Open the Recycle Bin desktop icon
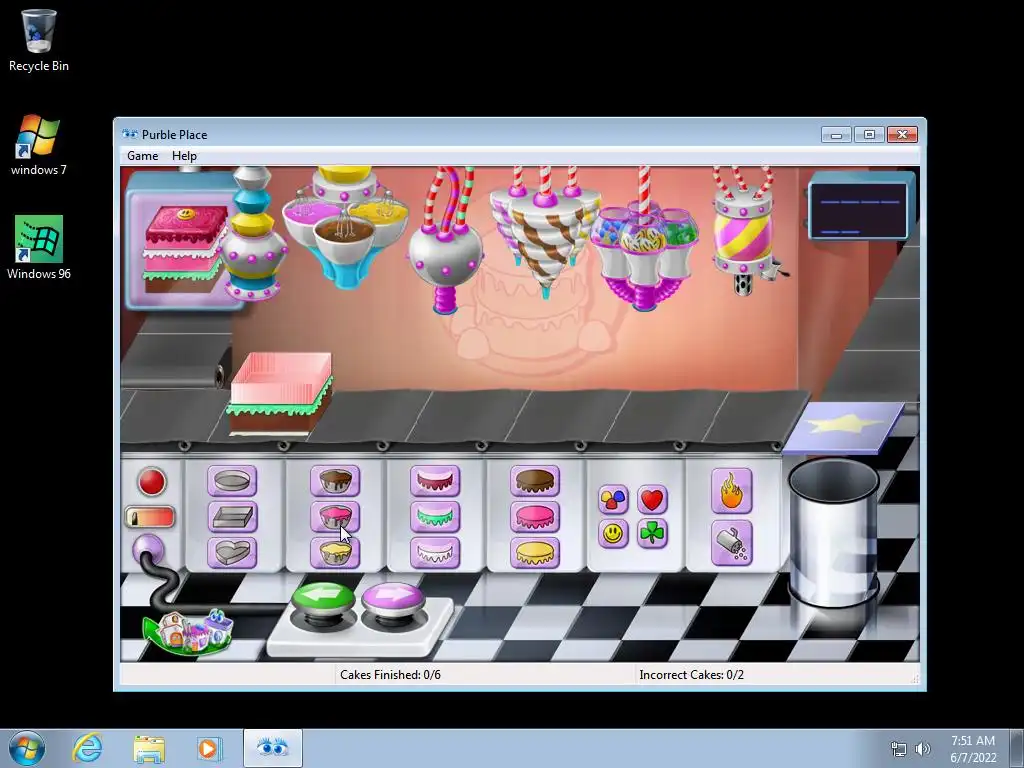This screenshot has width=1024, height=768. tap(39, 40)
